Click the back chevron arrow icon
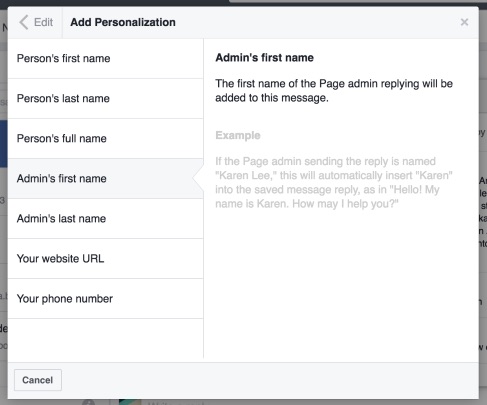 [24, 22]
